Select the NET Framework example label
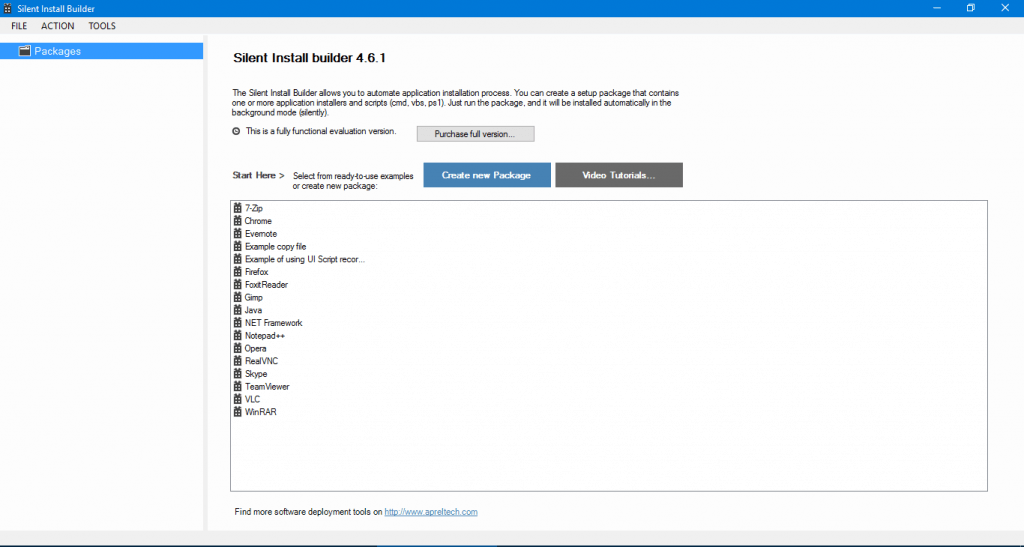The width and height of the screenshot is (1024, 547). [274, 322]
